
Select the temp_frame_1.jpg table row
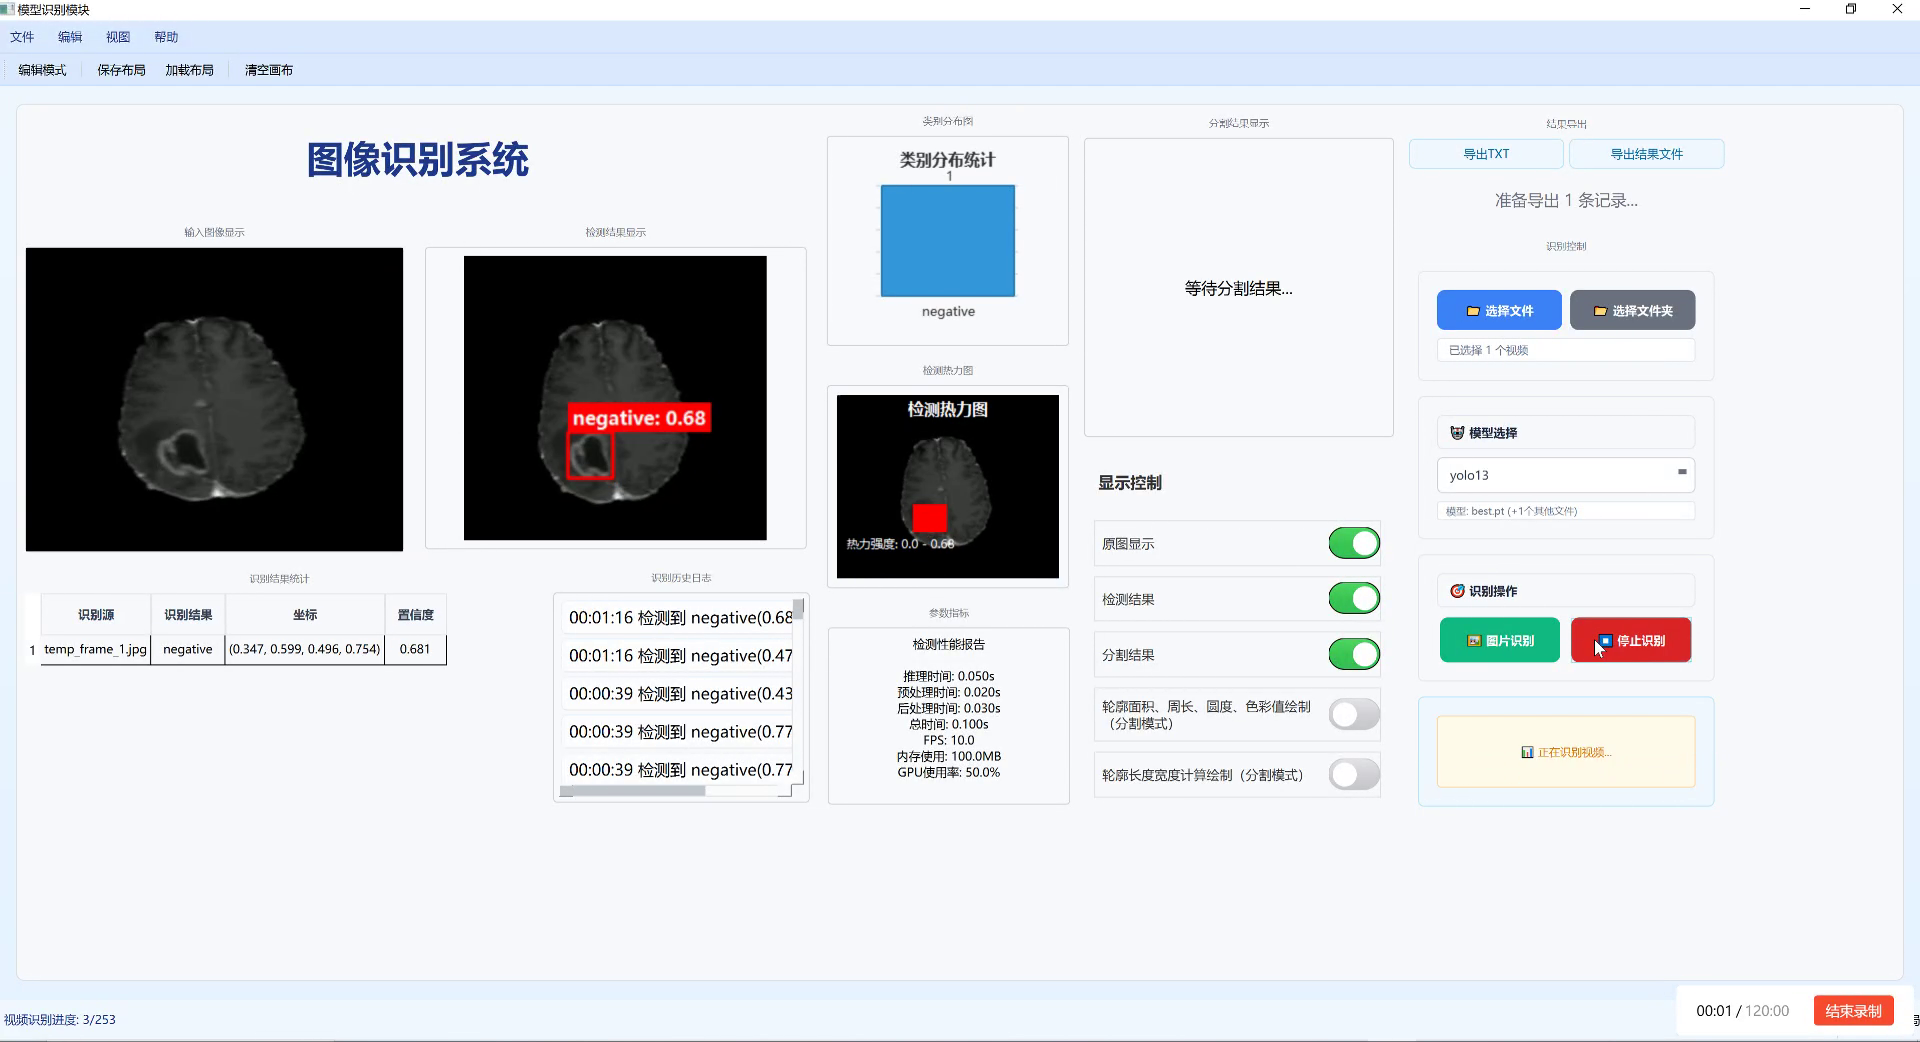coord(95,649)
